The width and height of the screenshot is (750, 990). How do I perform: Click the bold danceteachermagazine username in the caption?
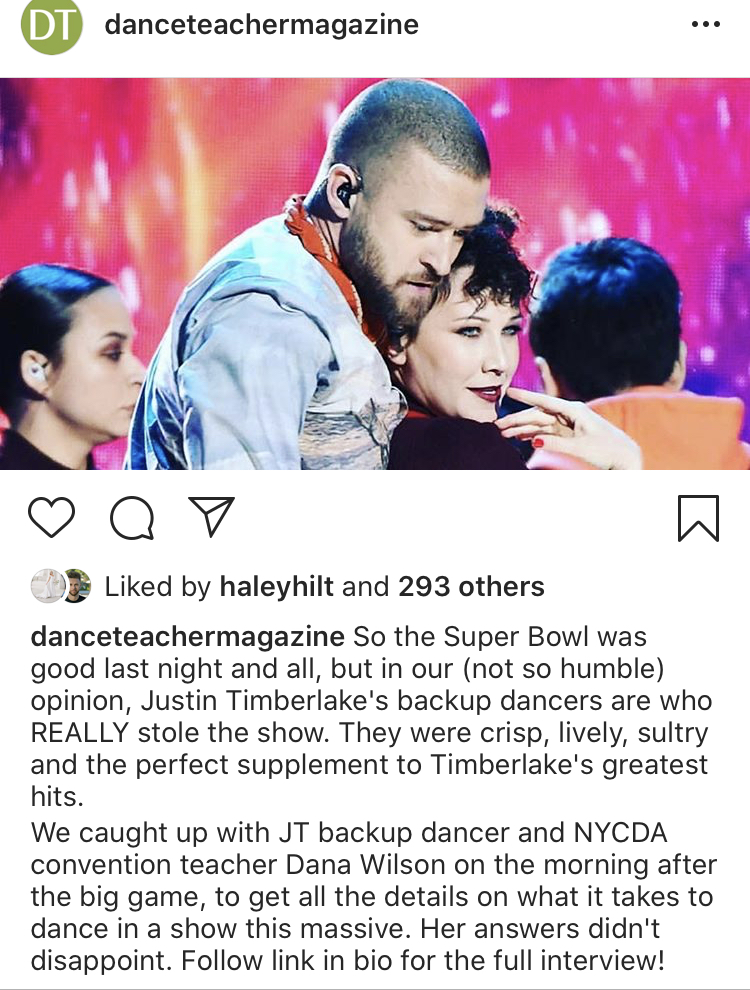pyautogui.click(x=188, y=637)
